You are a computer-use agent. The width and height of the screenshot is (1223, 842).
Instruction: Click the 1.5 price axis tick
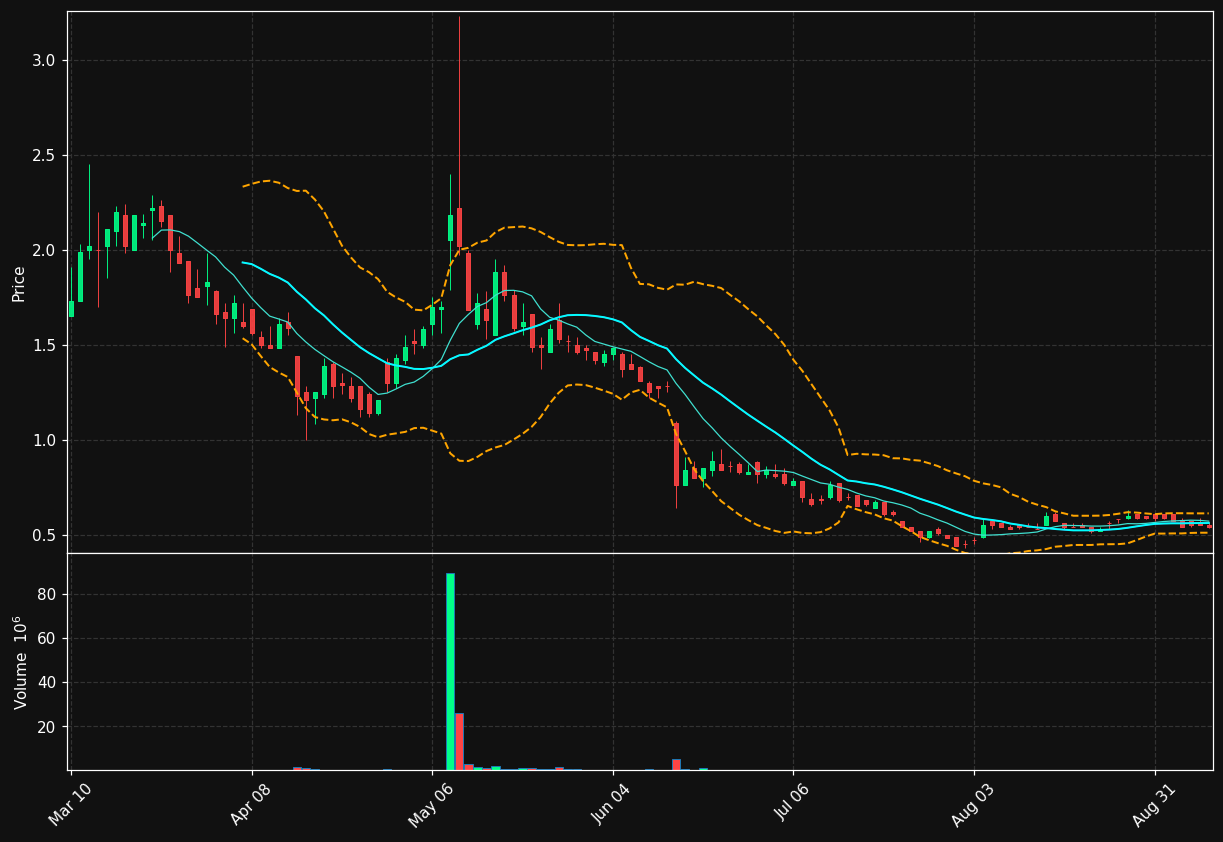coord(44,346)
